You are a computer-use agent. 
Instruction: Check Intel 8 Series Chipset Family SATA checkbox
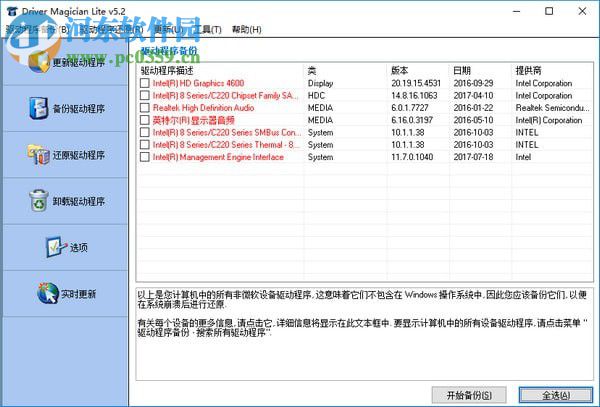(x=145, y=95)
